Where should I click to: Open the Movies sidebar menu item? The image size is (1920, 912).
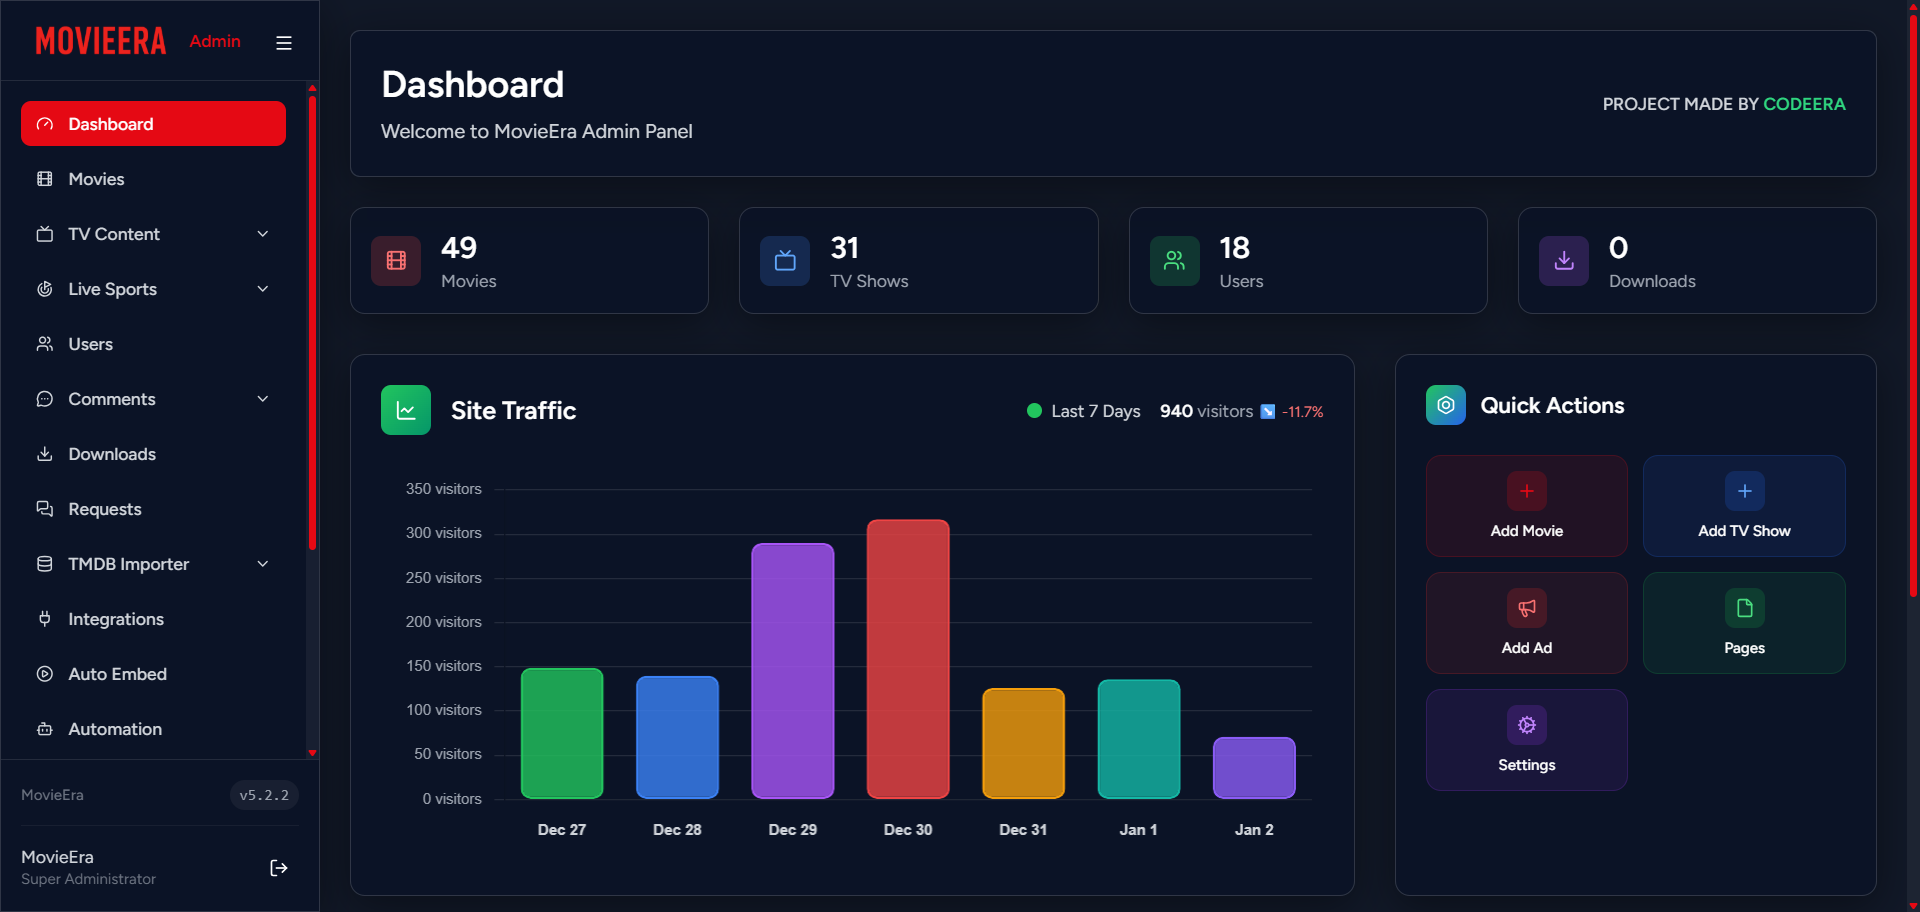pyautogui.click(x=96, y=179)
